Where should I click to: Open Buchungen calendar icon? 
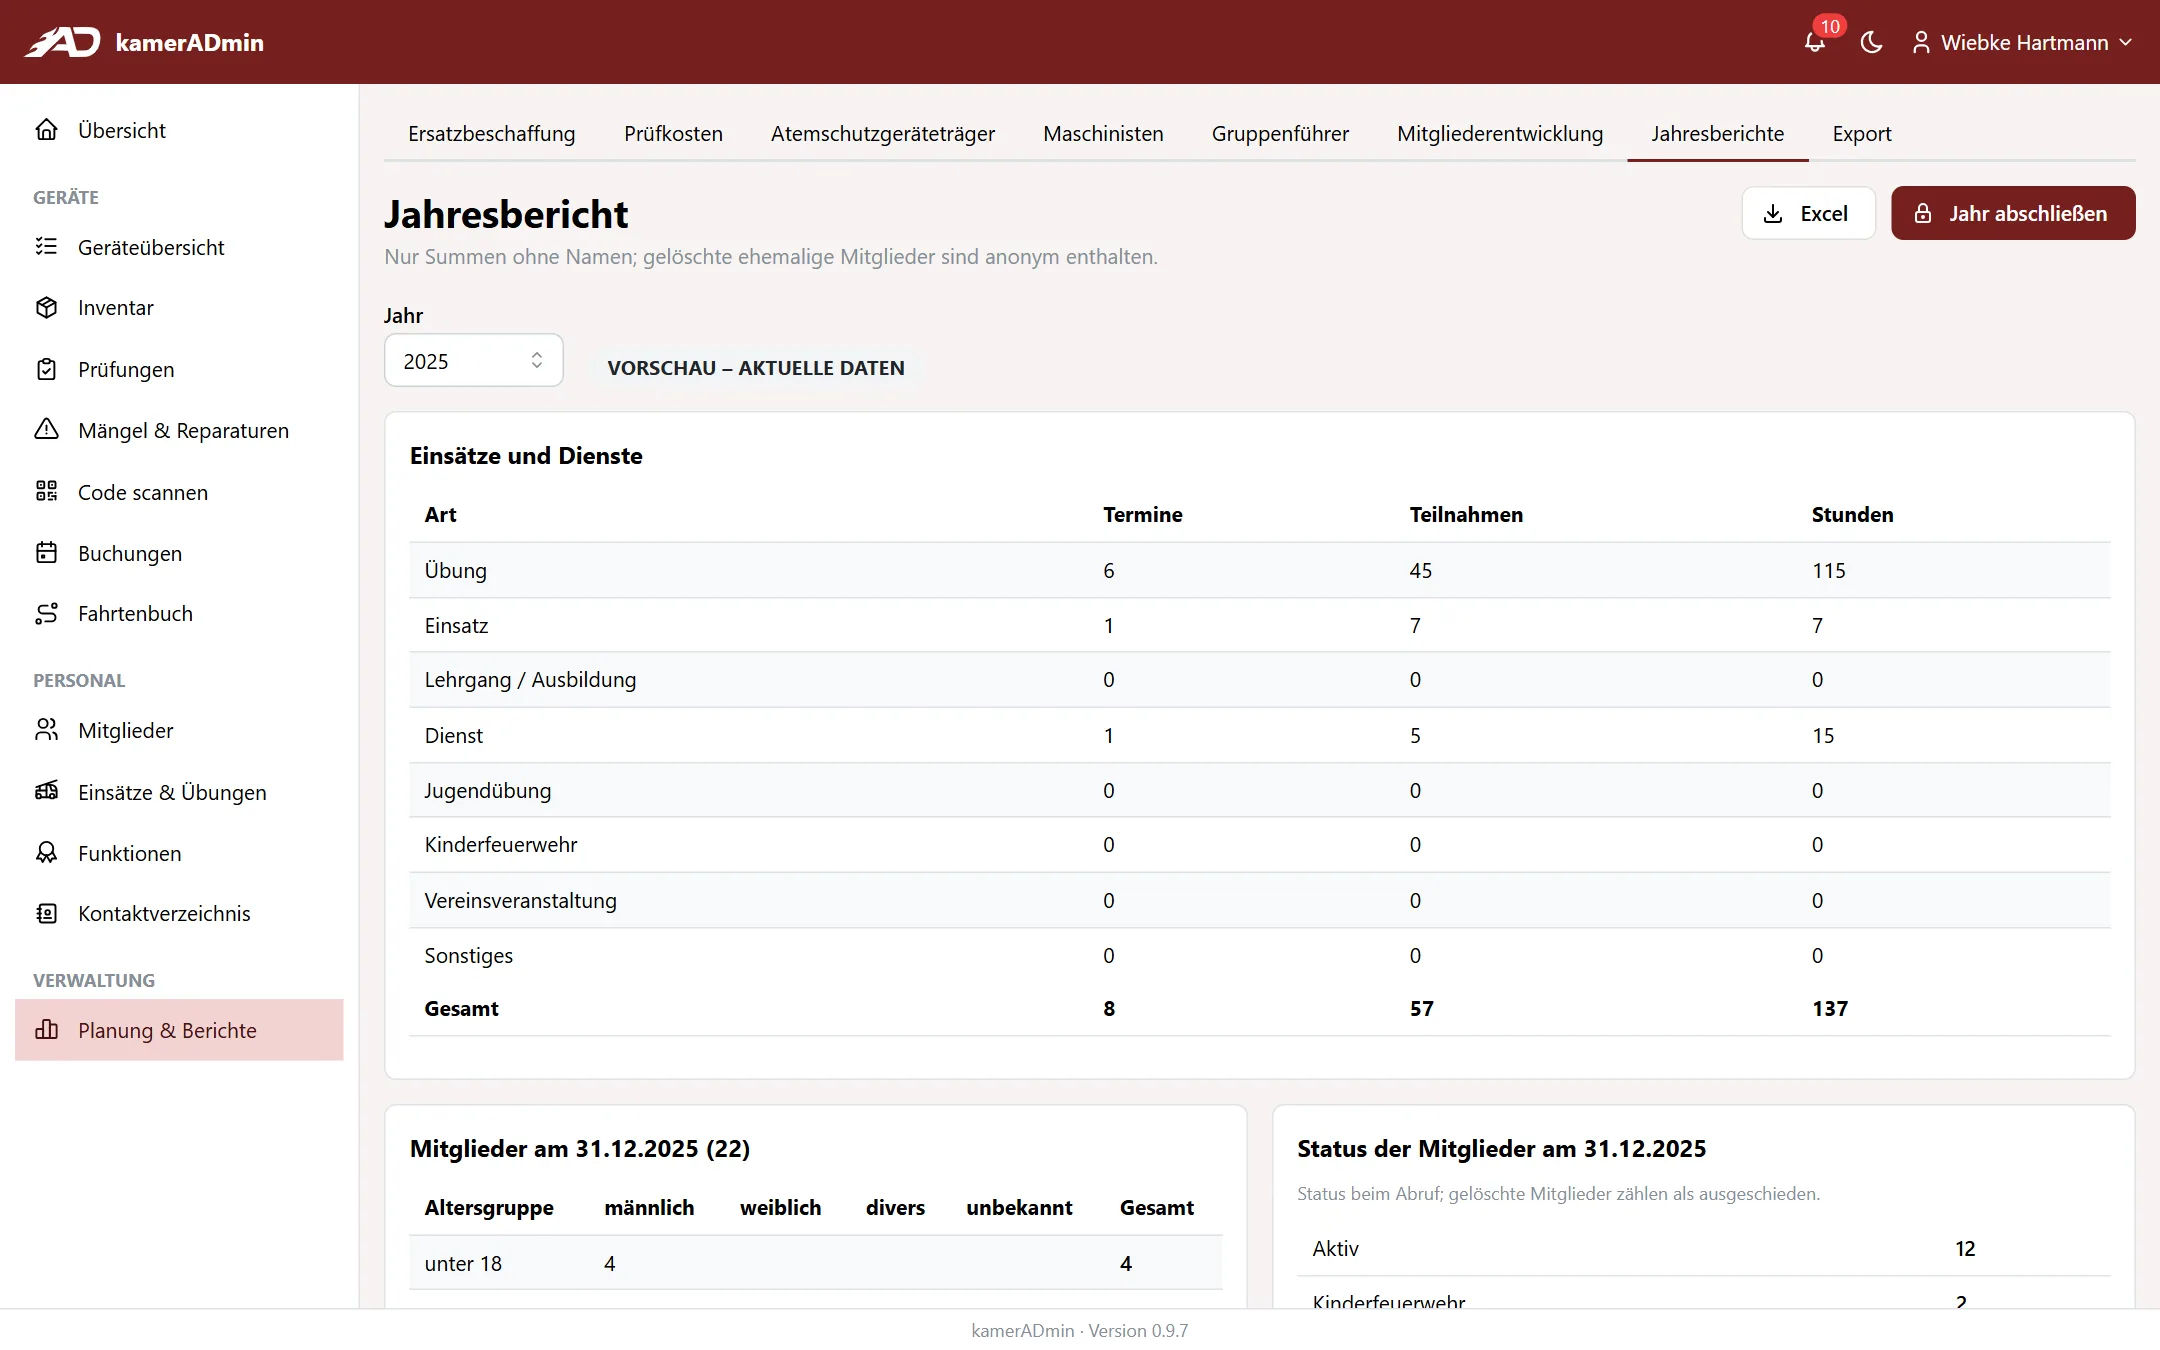47,553
